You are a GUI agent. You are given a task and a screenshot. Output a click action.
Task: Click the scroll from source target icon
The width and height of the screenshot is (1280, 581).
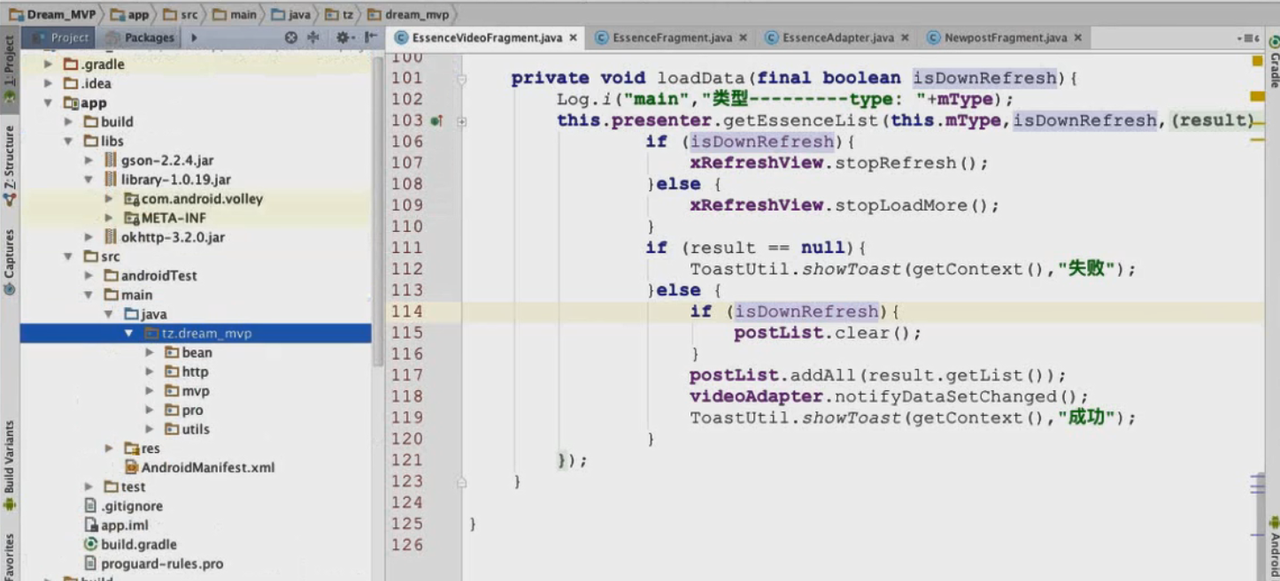pyautogui.click(x=291, y=37)
